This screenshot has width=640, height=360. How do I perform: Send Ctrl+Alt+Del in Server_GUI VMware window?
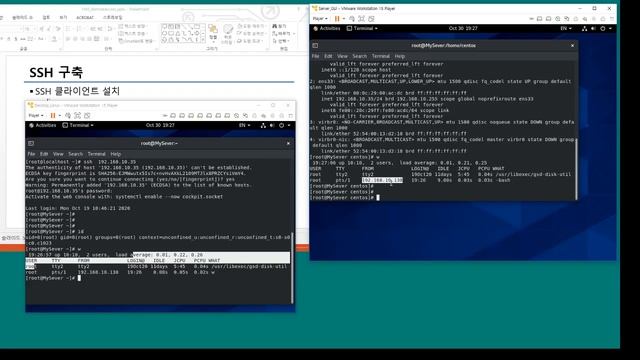351,19
